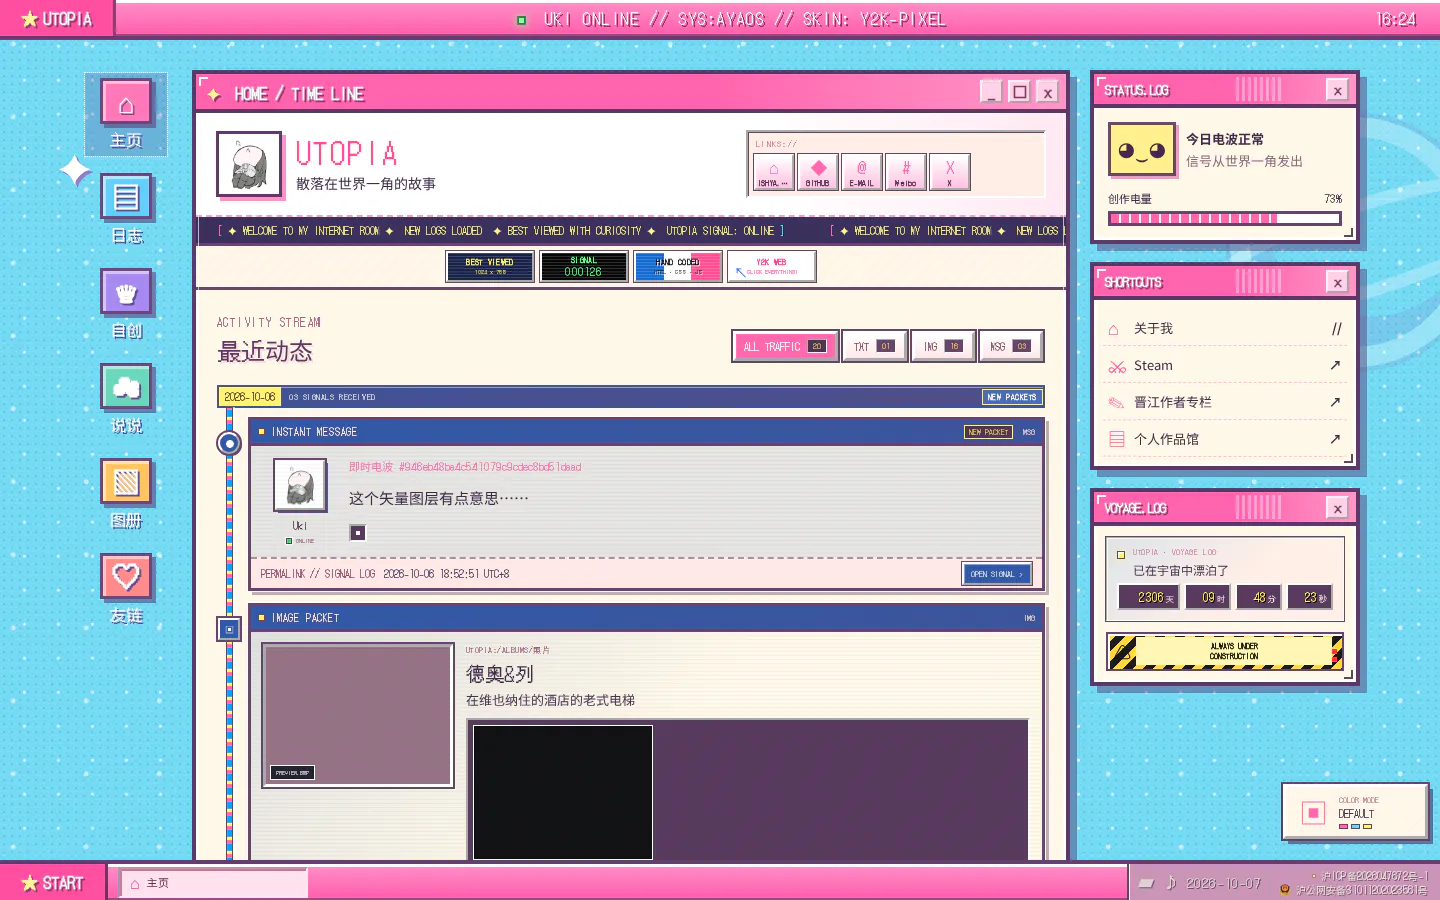Open the 说说 chat bubble desktop icon
This screenshot has height=900, width=1440.
(126, 399)
